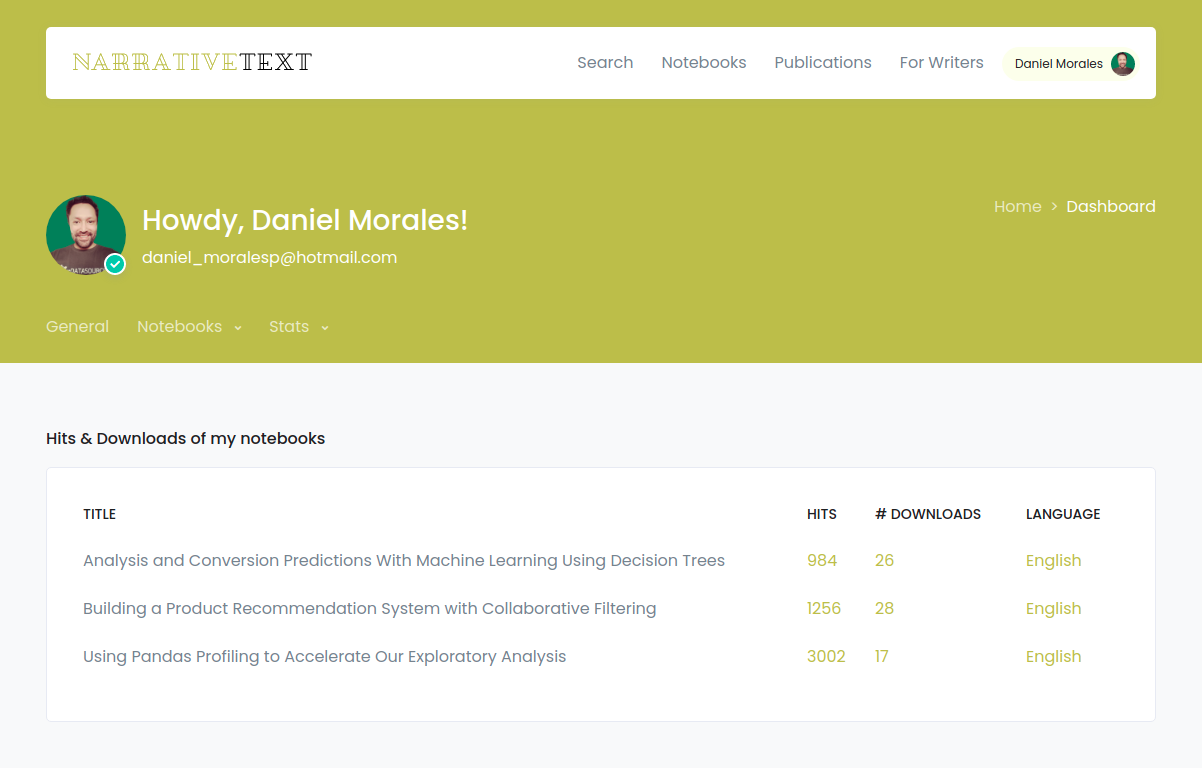Open the Publications page
Image resolution: width=1202 pixels, height=768 pixels.
click(822, 62)
